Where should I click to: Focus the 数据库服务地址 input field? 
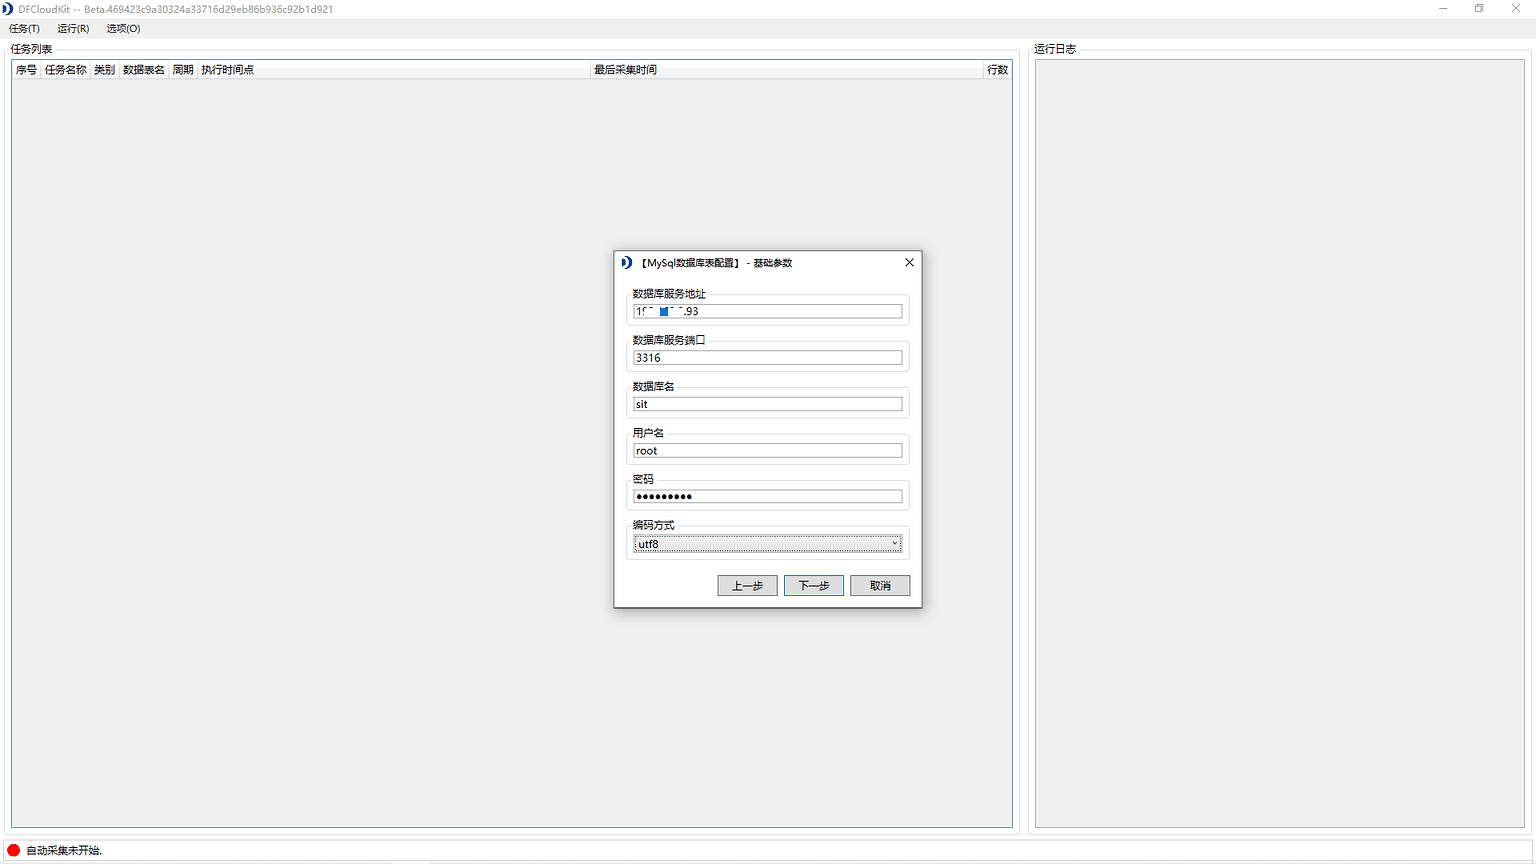click(x=767, y=311)
